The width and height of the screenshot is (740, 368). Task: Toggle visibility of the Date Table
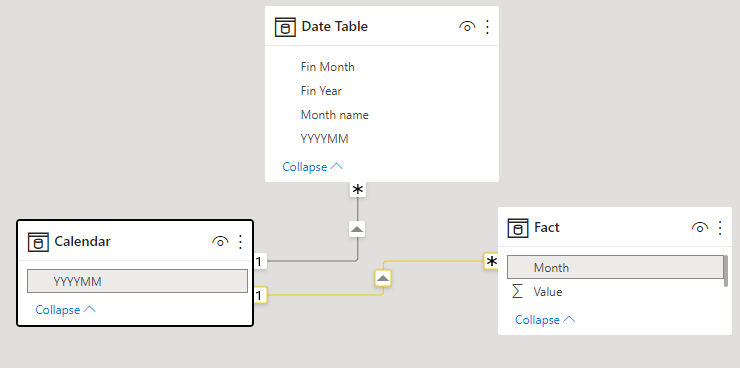[x=467, y=27]
